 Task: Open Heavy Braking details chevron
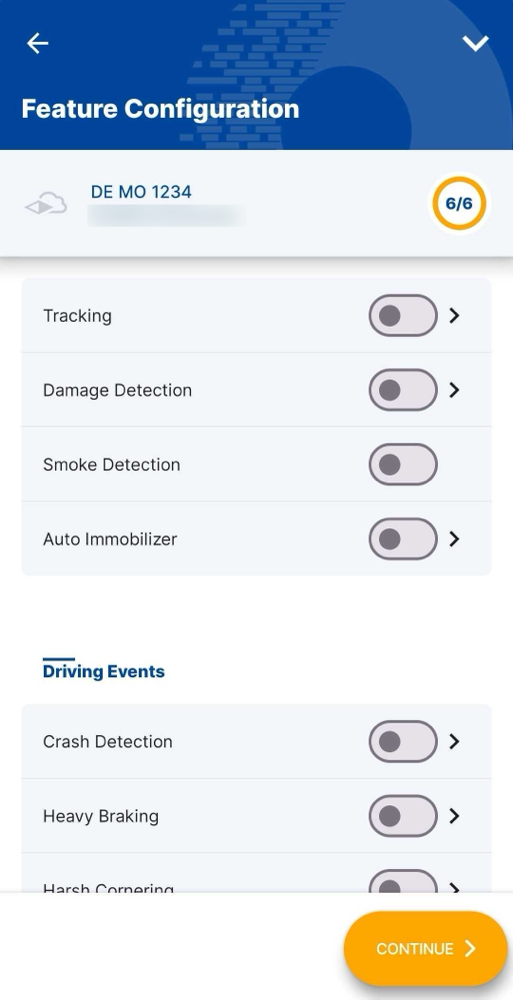point(454,816)
